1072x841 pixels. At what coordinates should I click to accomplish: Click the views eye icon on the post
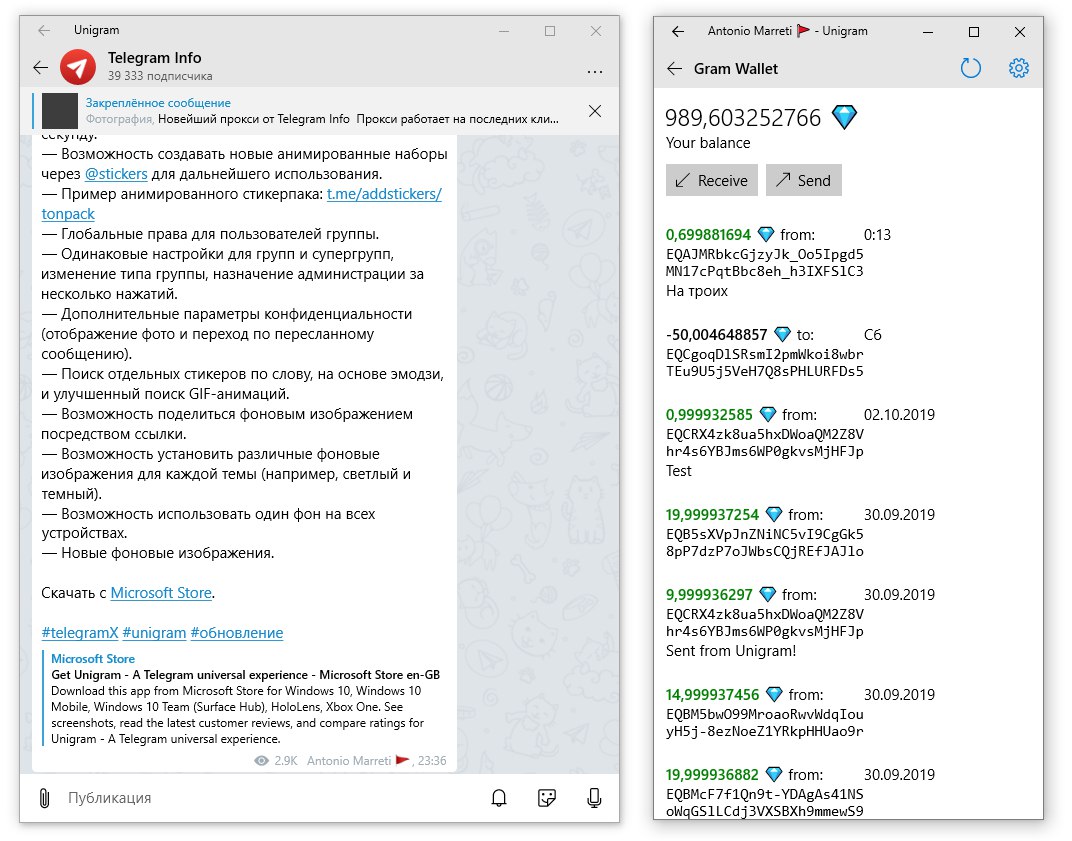click(261, 760)
